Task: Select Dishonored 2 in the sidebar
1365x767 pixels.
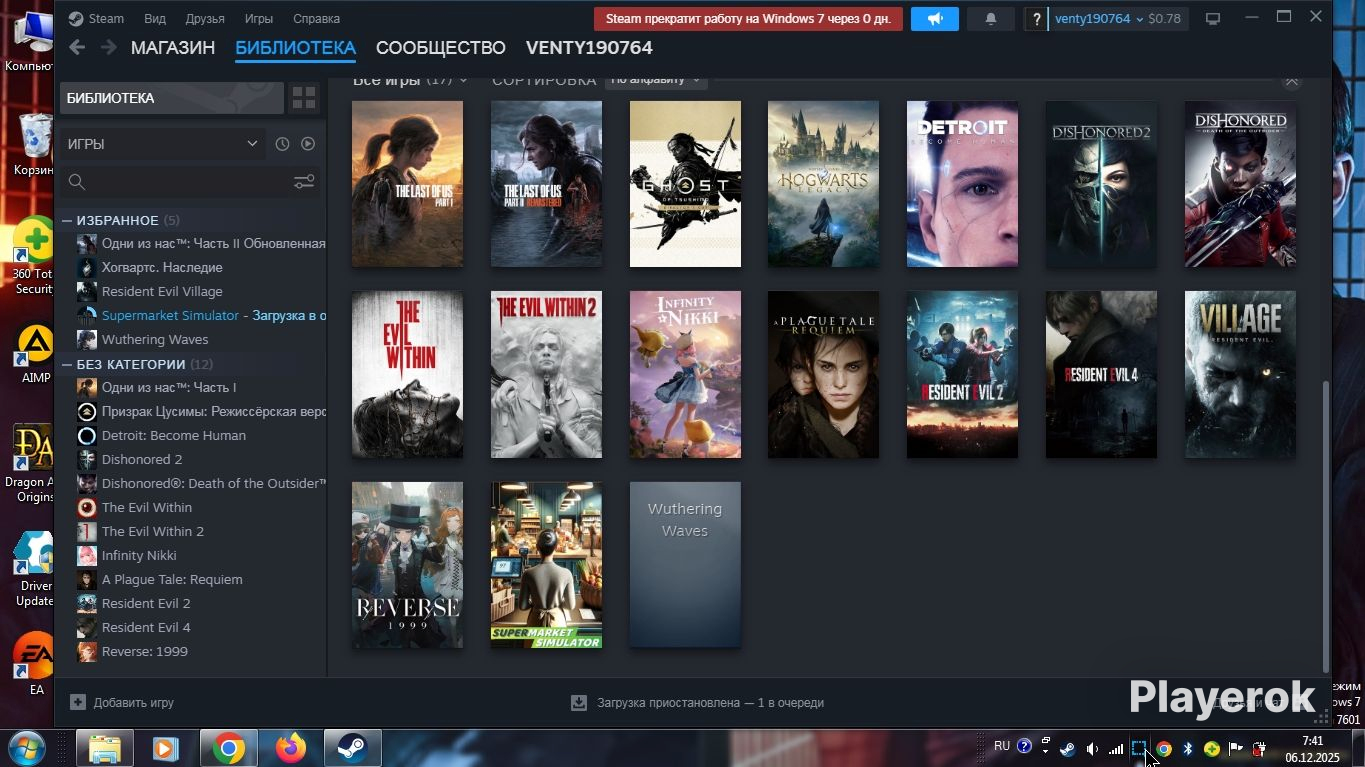Action: tap(142, 459)
